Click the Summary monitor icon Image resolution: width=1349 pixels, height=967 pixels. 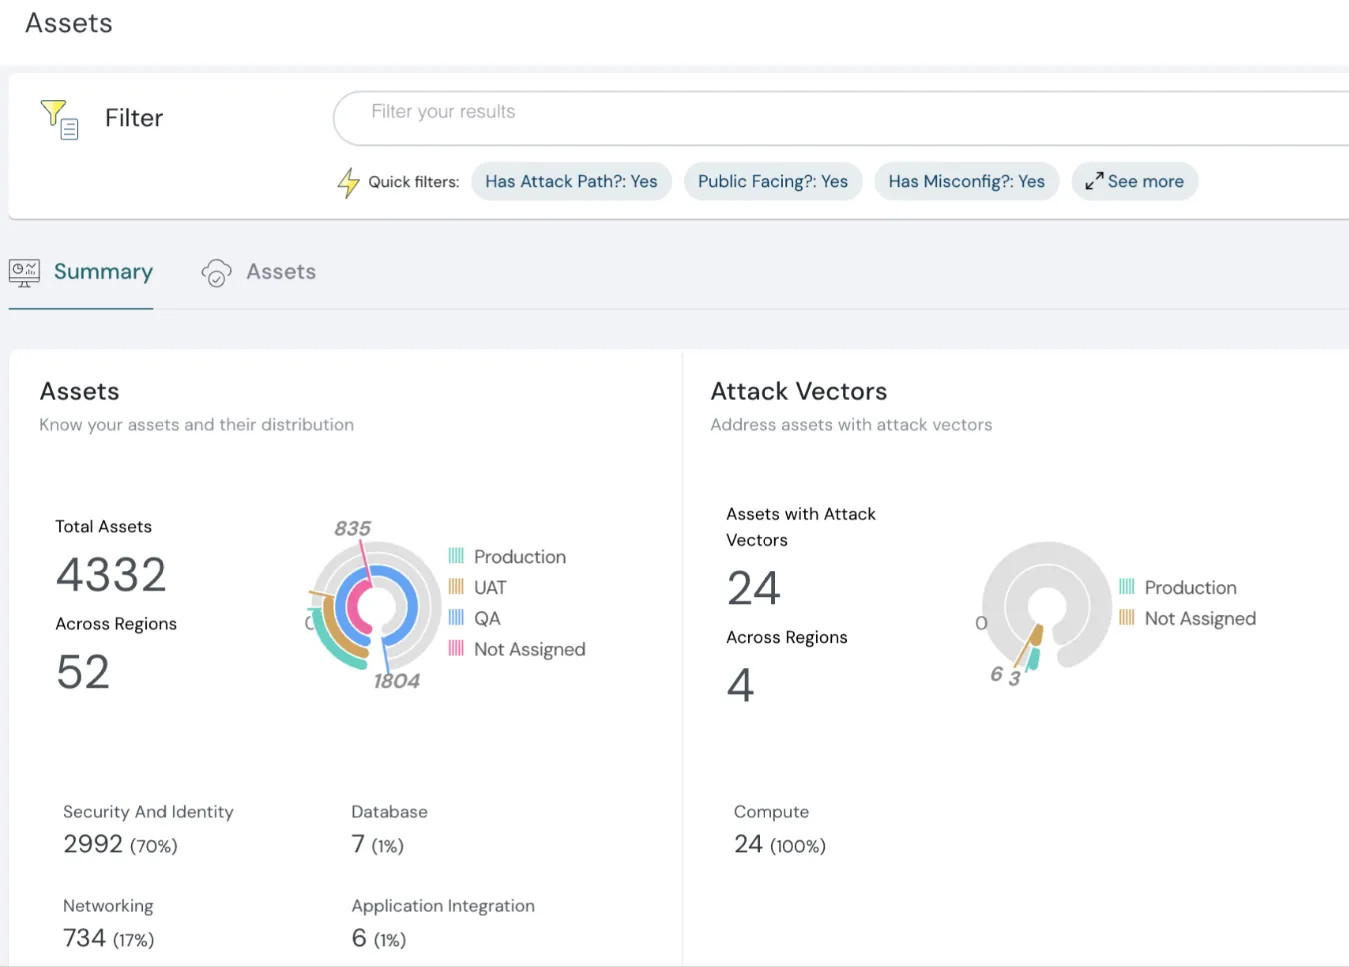pyautogui.click(x=24, y=272)
